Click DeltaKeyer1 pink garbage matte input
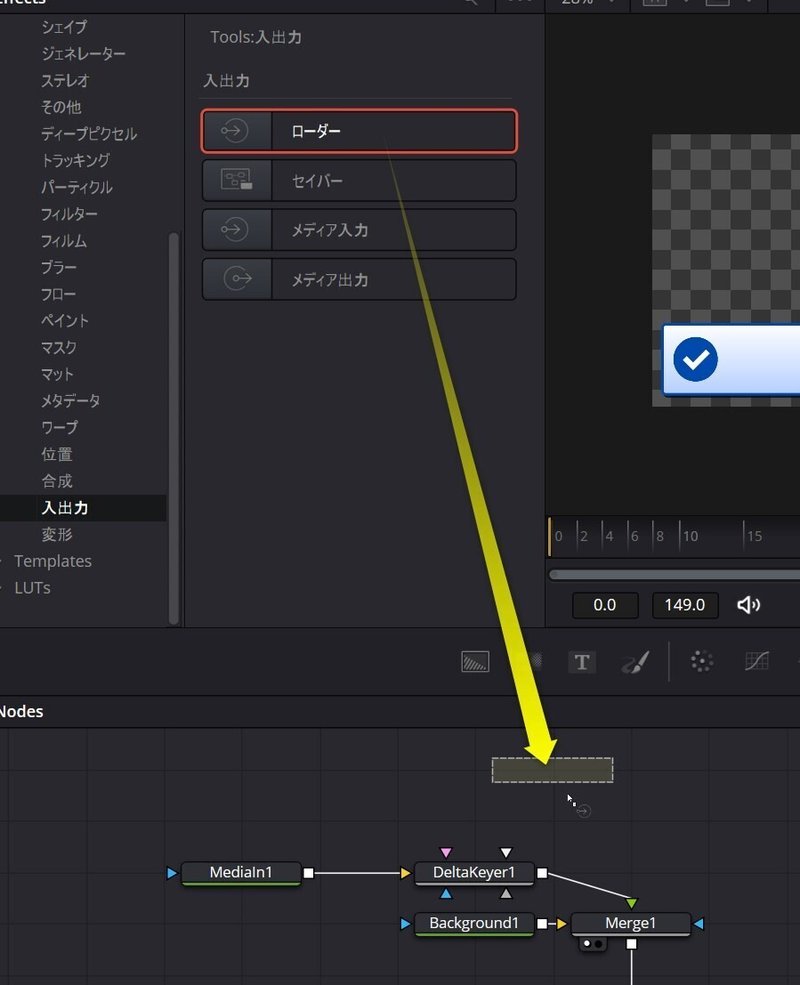 [x=446, y=852]
